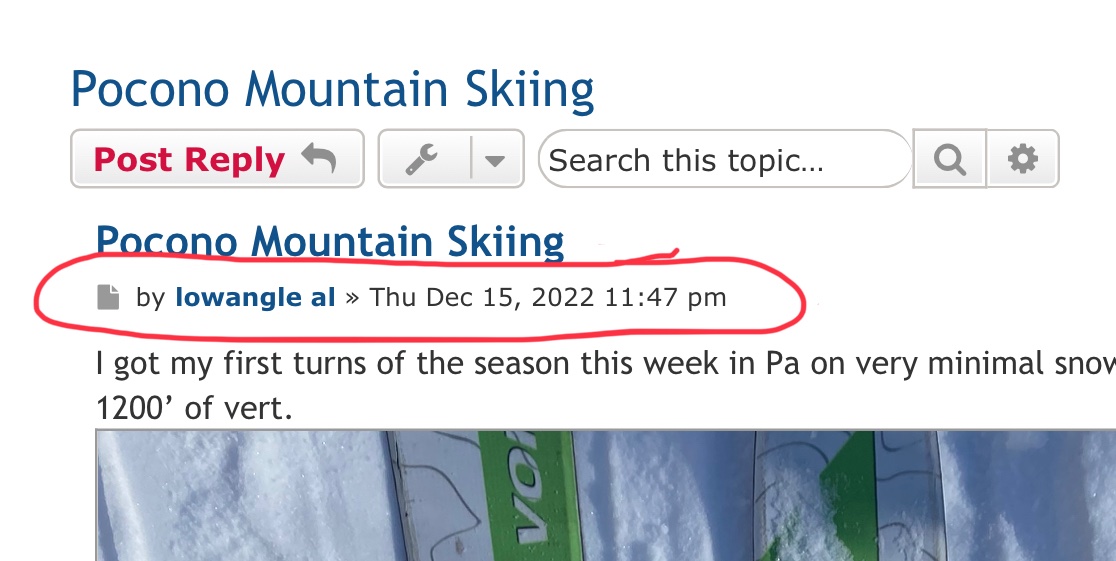Open the post subject link 'Pocono Mountain Skiing'
The height and width of the screenshot is (561, 1116).
[x=330, y=241]
